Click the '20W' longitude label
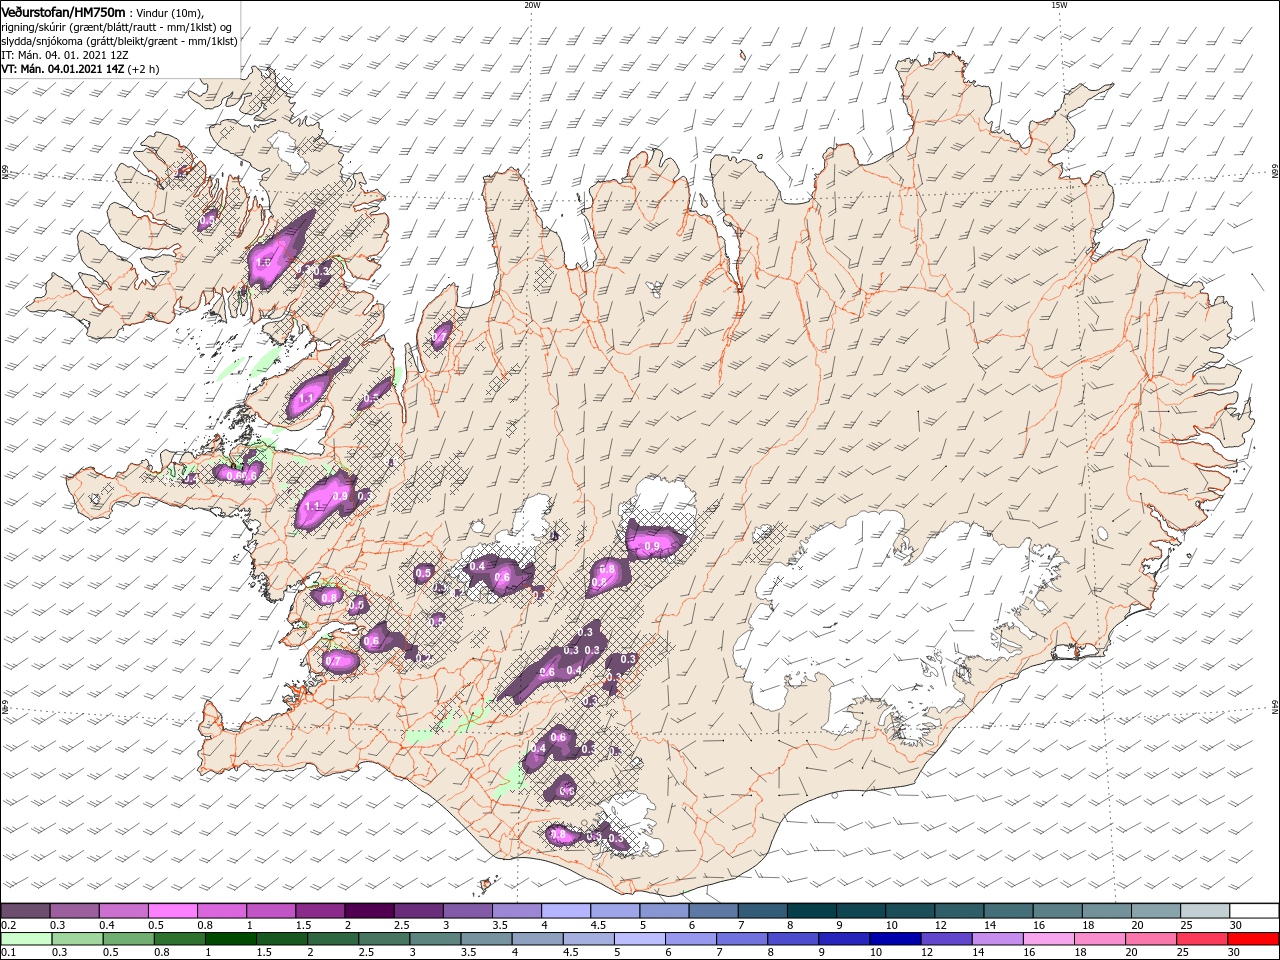Image resolution: width=1280 pixels, height=960 pixels. click(532, 4)
